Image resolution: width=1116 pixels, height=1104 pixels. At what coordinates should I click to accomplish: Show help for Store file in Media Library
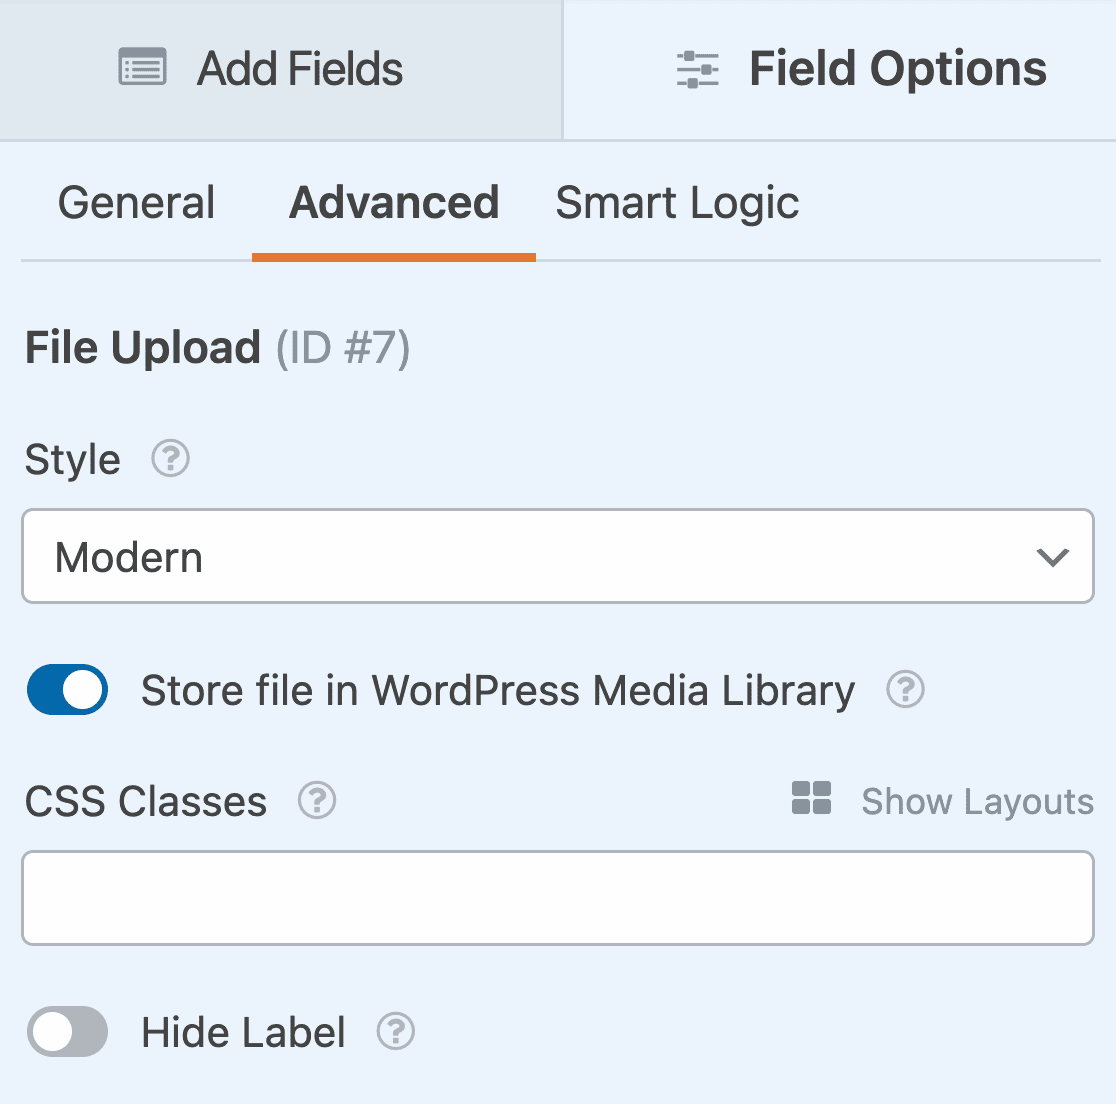[x=905, y=690]
